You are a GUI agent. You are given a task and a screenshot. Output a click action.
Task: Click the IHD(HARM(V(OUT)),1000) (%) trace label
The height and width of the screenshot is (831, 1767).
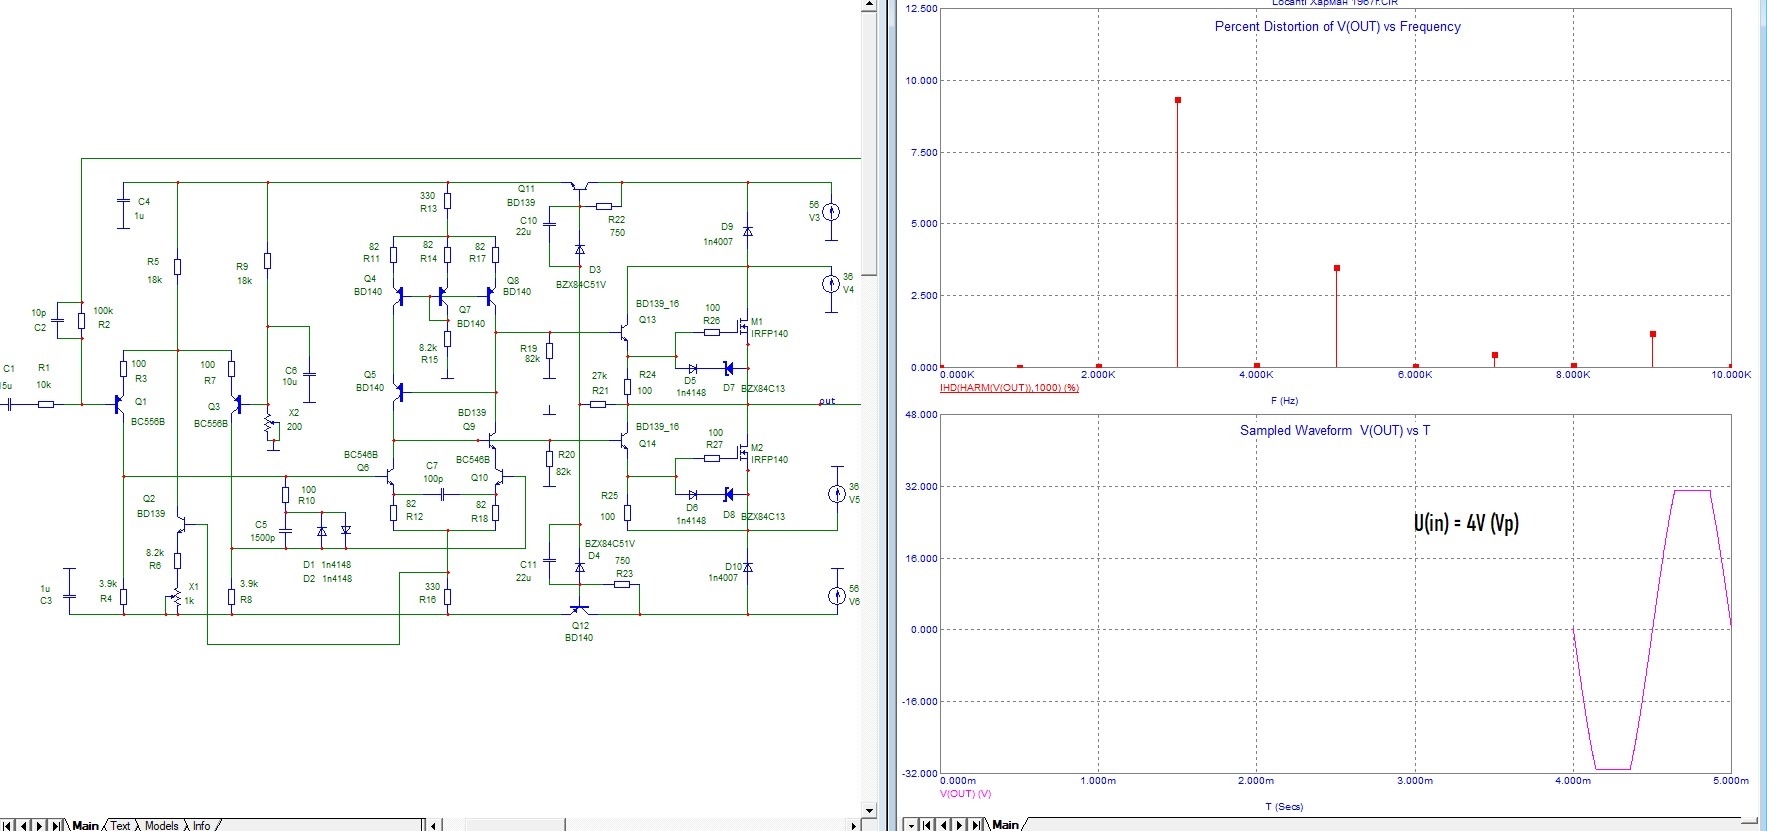[x=1009, y=388]
